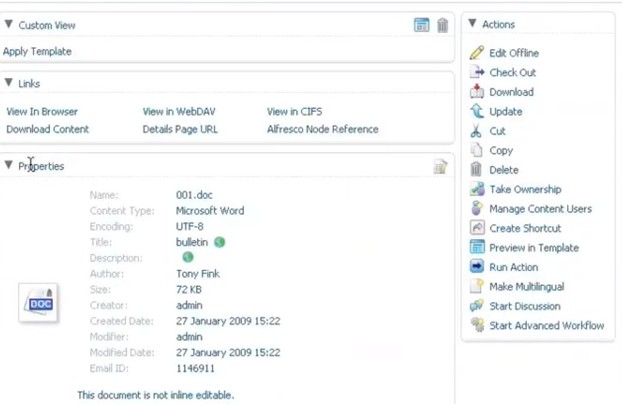Collapse the Links panel
The image size is (622, 404).
tap(9, 83)
